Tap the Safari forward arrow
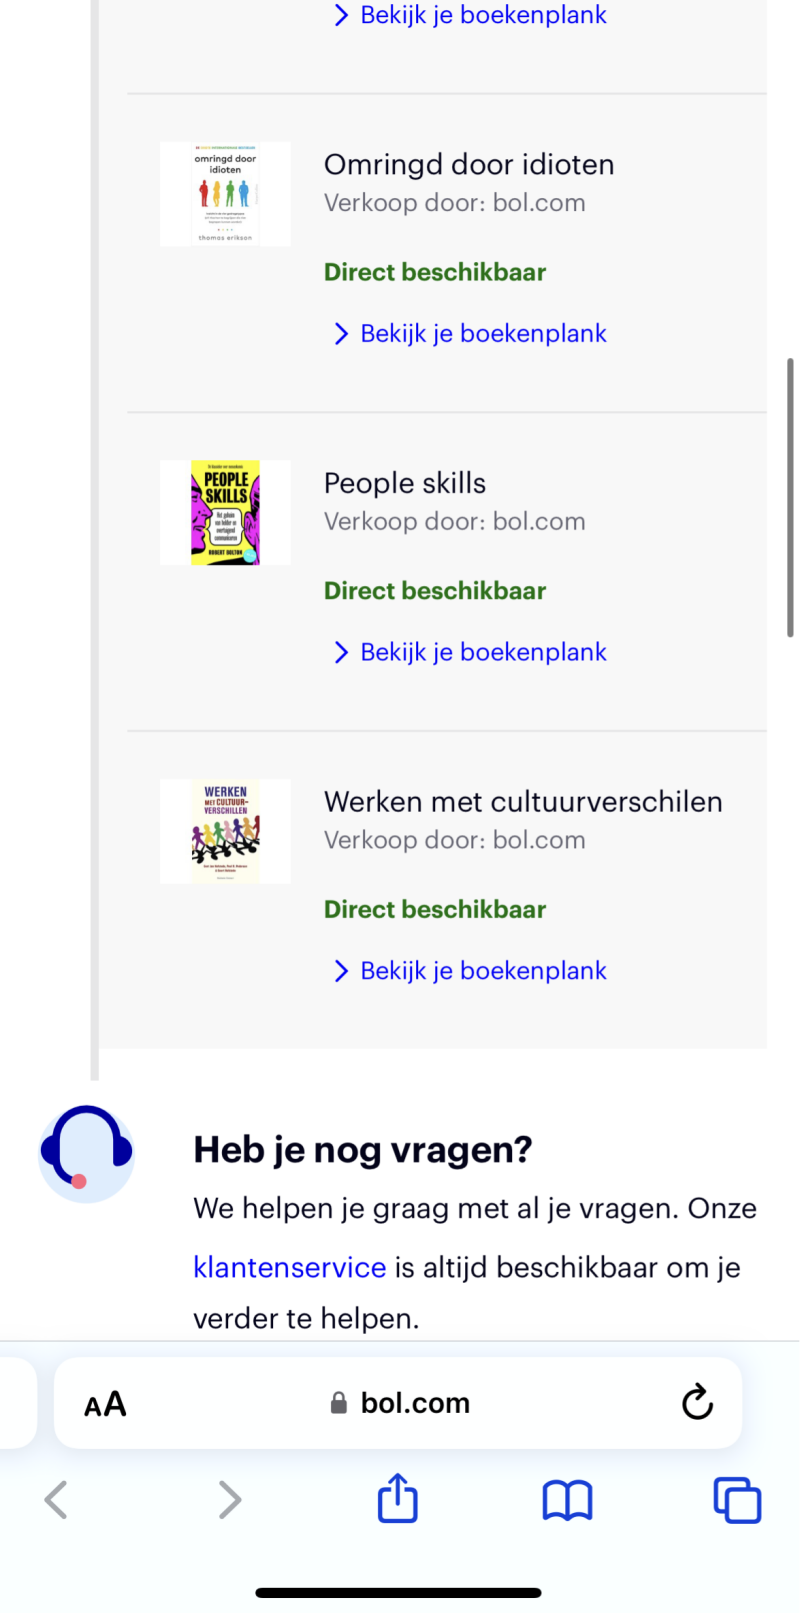This screenshot has height=1613, width=800. pyautogui.click(x=230, y=1500)
